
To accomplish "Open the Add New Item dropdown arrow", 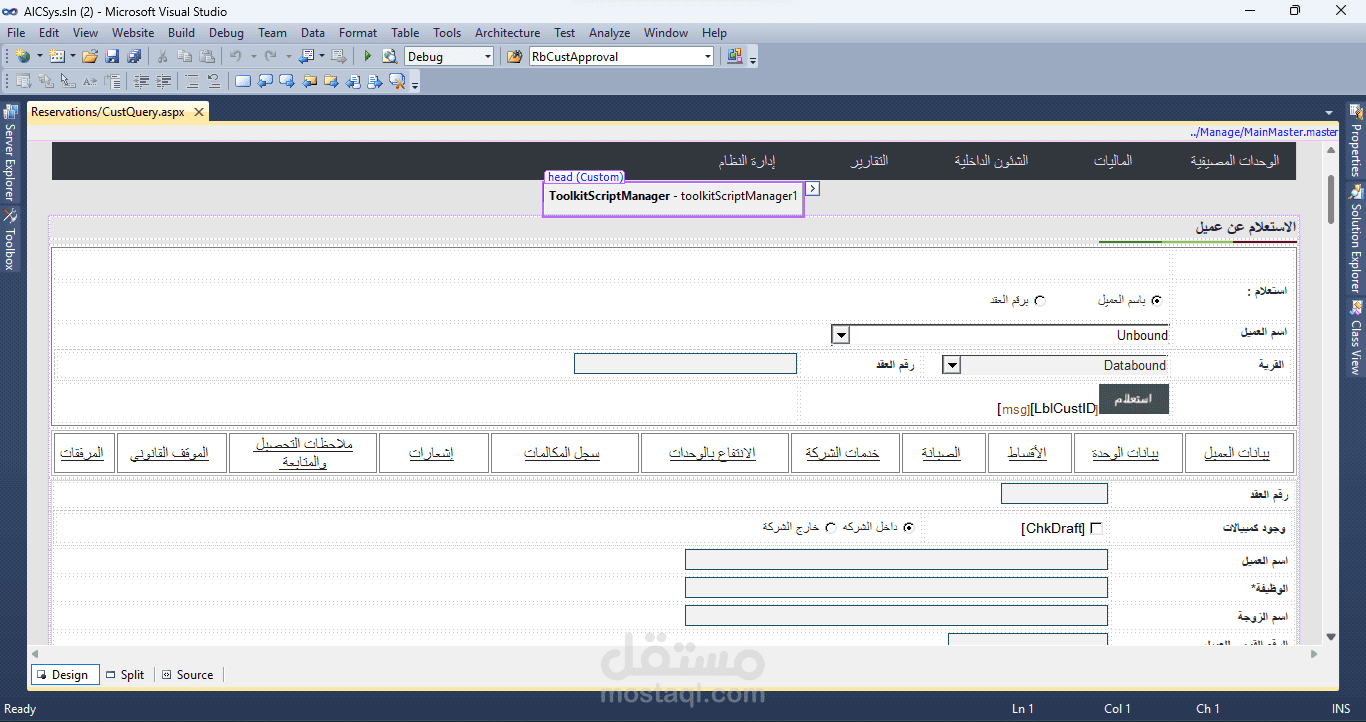I will pos(72,56).
